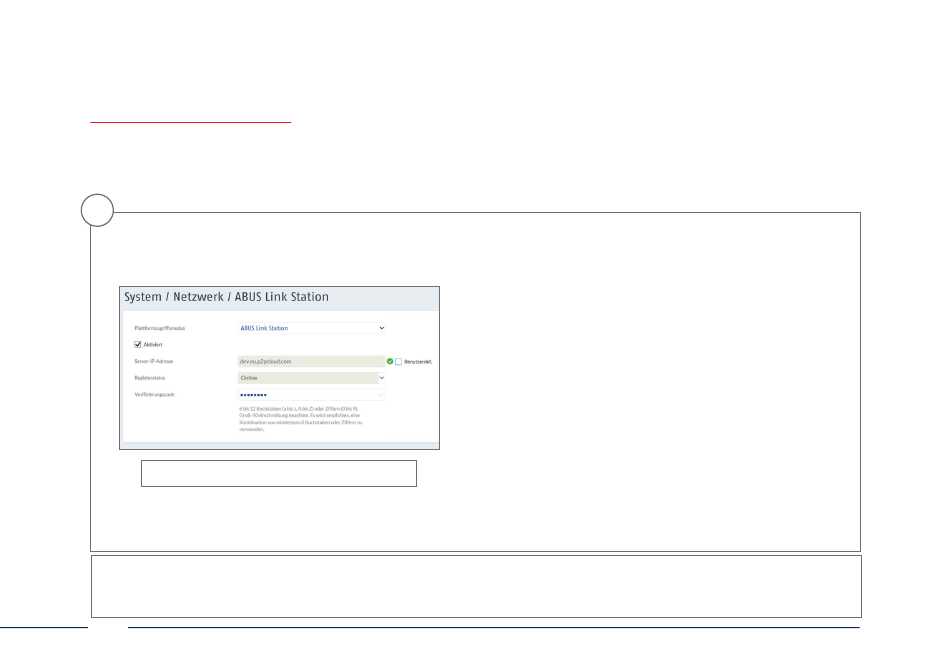Click the 'Verifizierungscode' label
950x670 pixels.
point(154,395)
